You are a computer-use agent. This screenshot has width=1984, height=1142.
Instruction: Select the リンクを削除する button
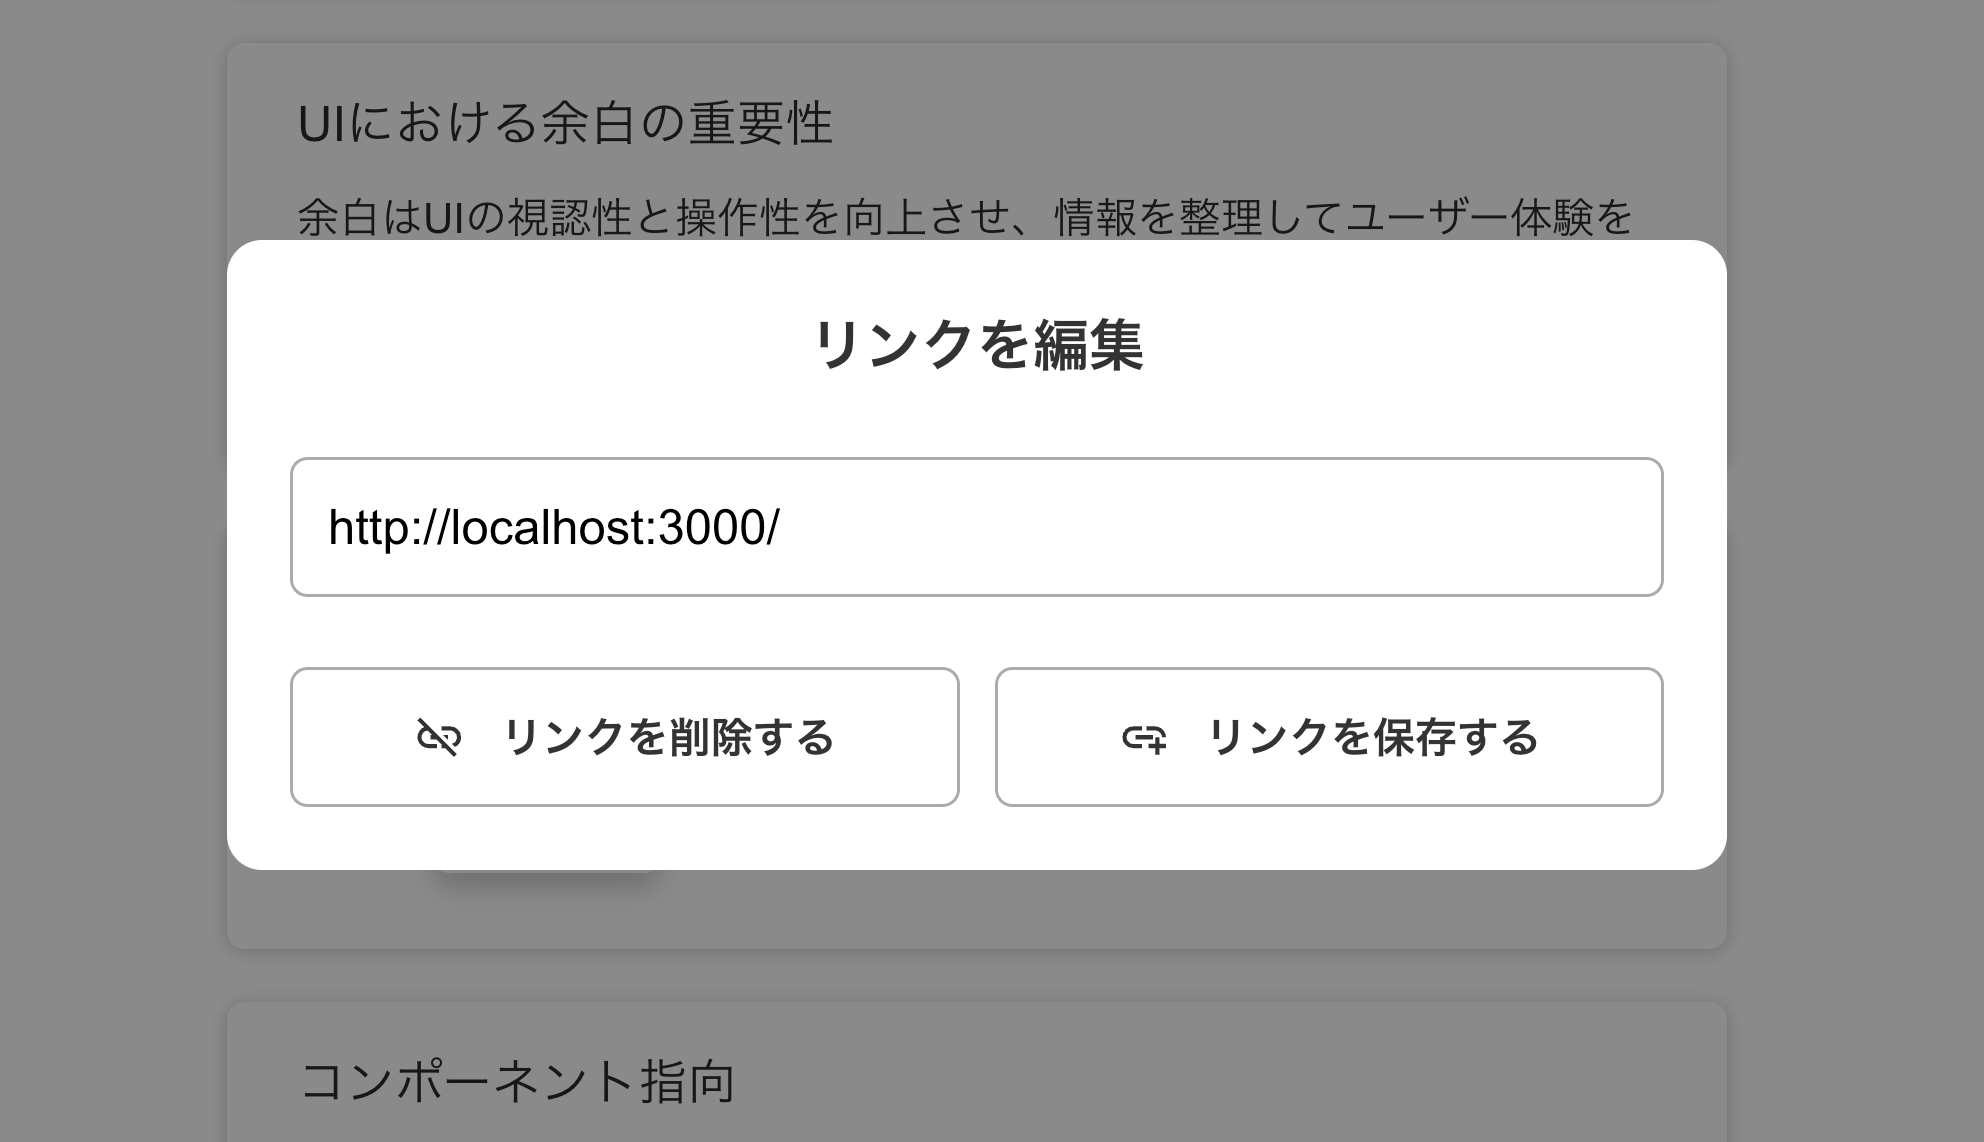(625, 737)
